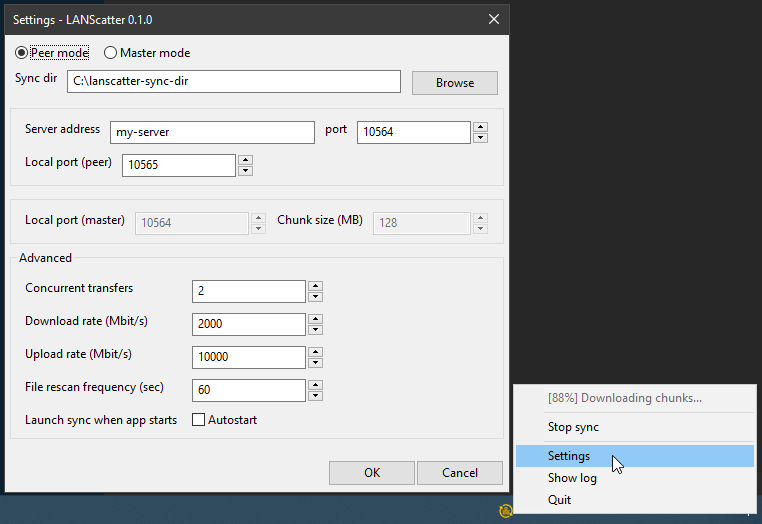The image size is (762, 524).
Task: Click the server port 10564 field
Action: (414, 132)
